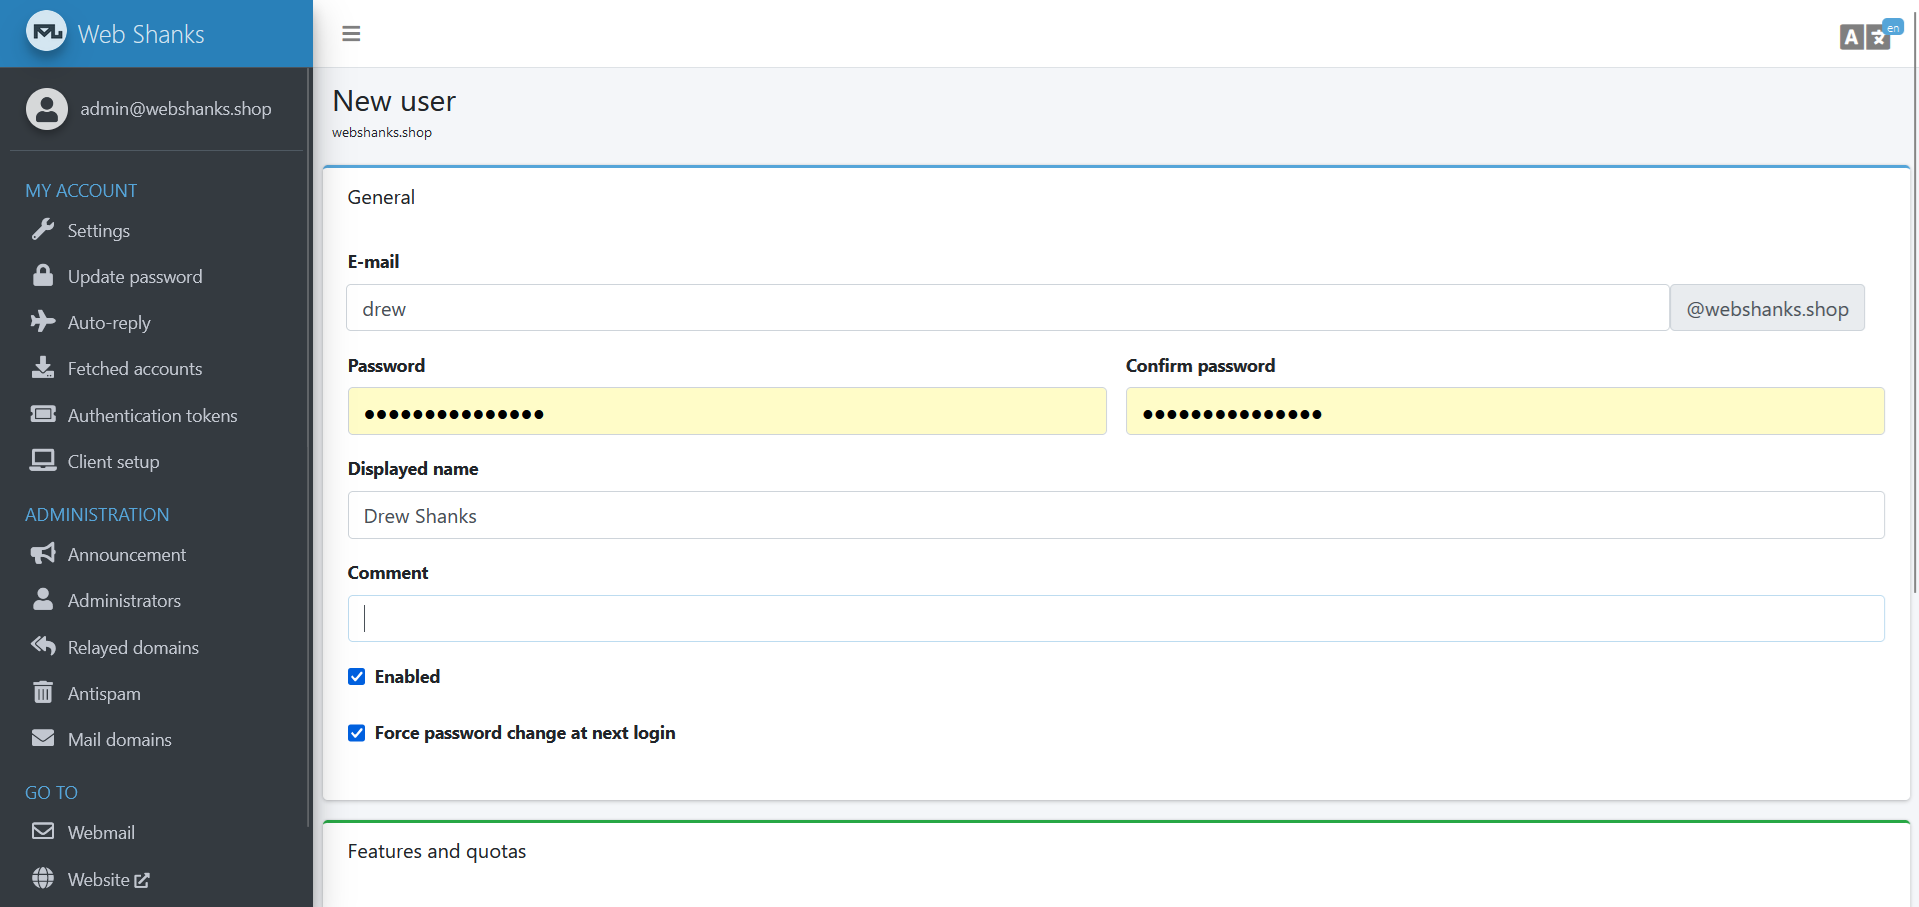Click the Fetched accounts download icon
Screen dimensions: 1919x907
(43, 367)
